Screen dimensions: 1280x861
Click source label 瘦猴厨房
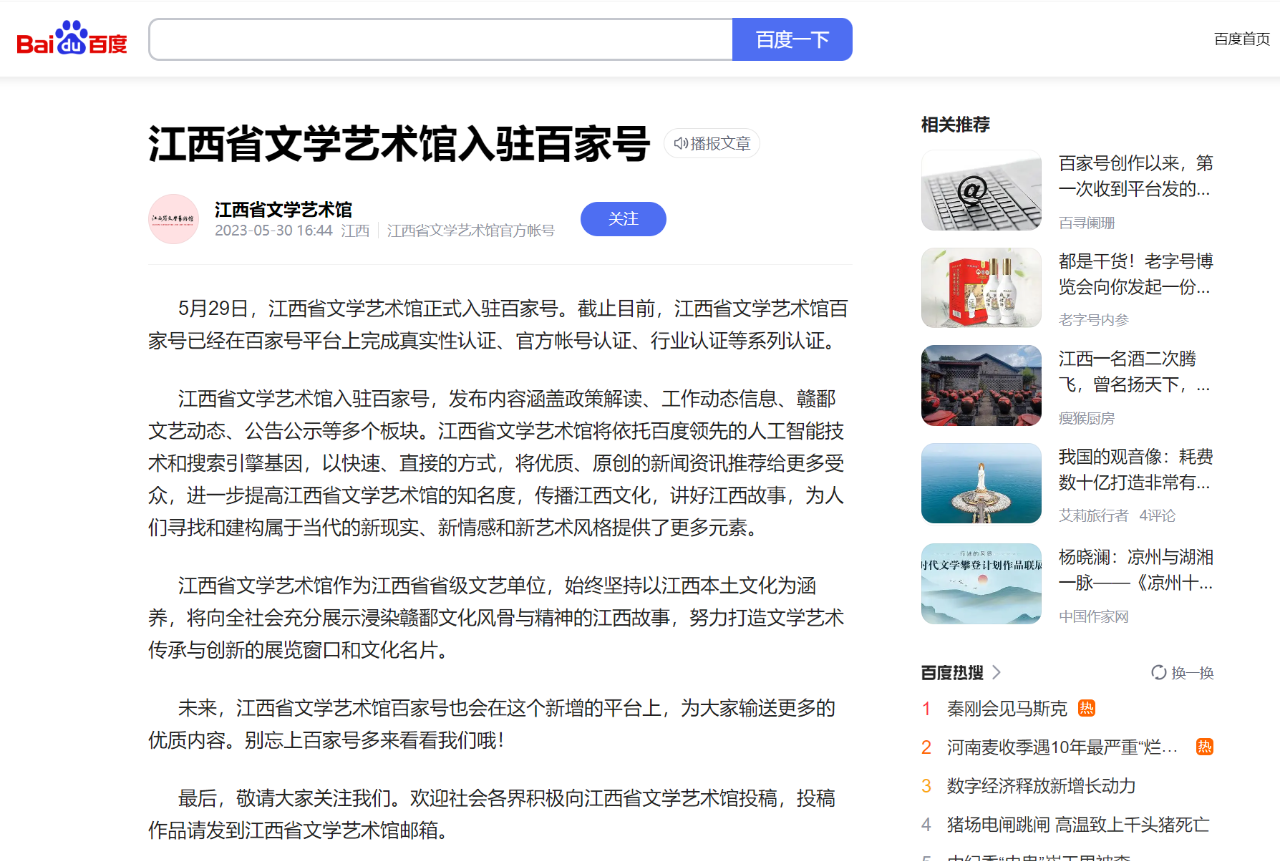pyautogui.click(x=1087, y=417)
